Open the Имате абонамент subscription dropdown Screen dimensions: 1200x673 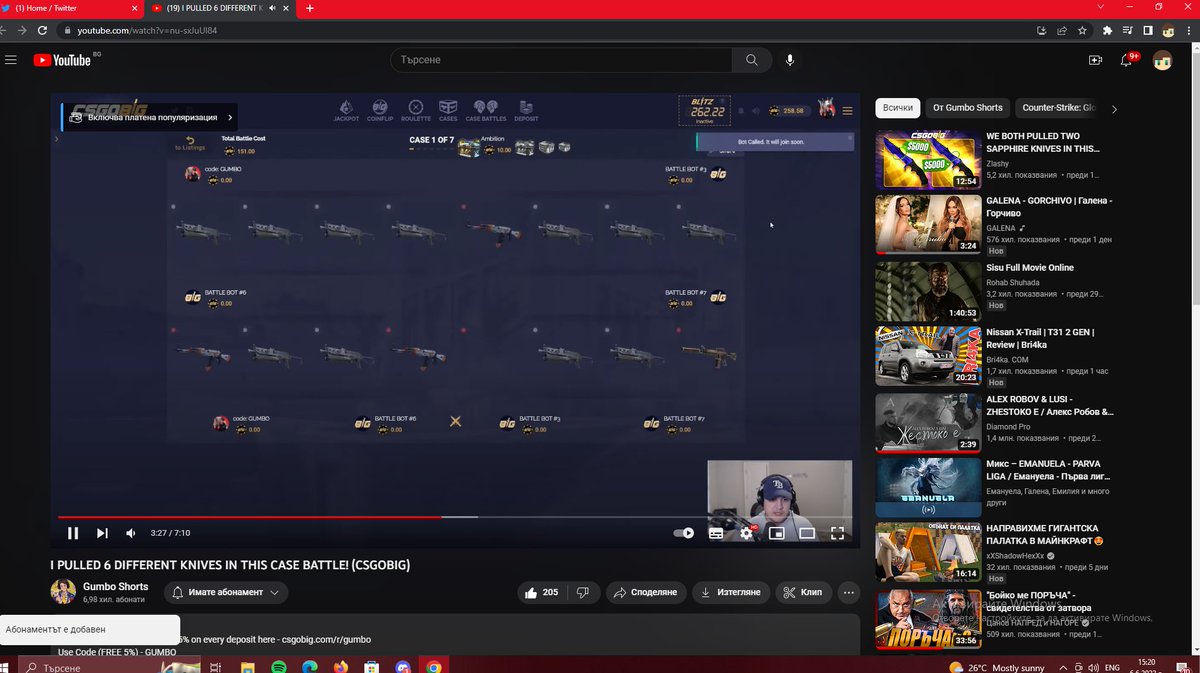tap(226, 592)
